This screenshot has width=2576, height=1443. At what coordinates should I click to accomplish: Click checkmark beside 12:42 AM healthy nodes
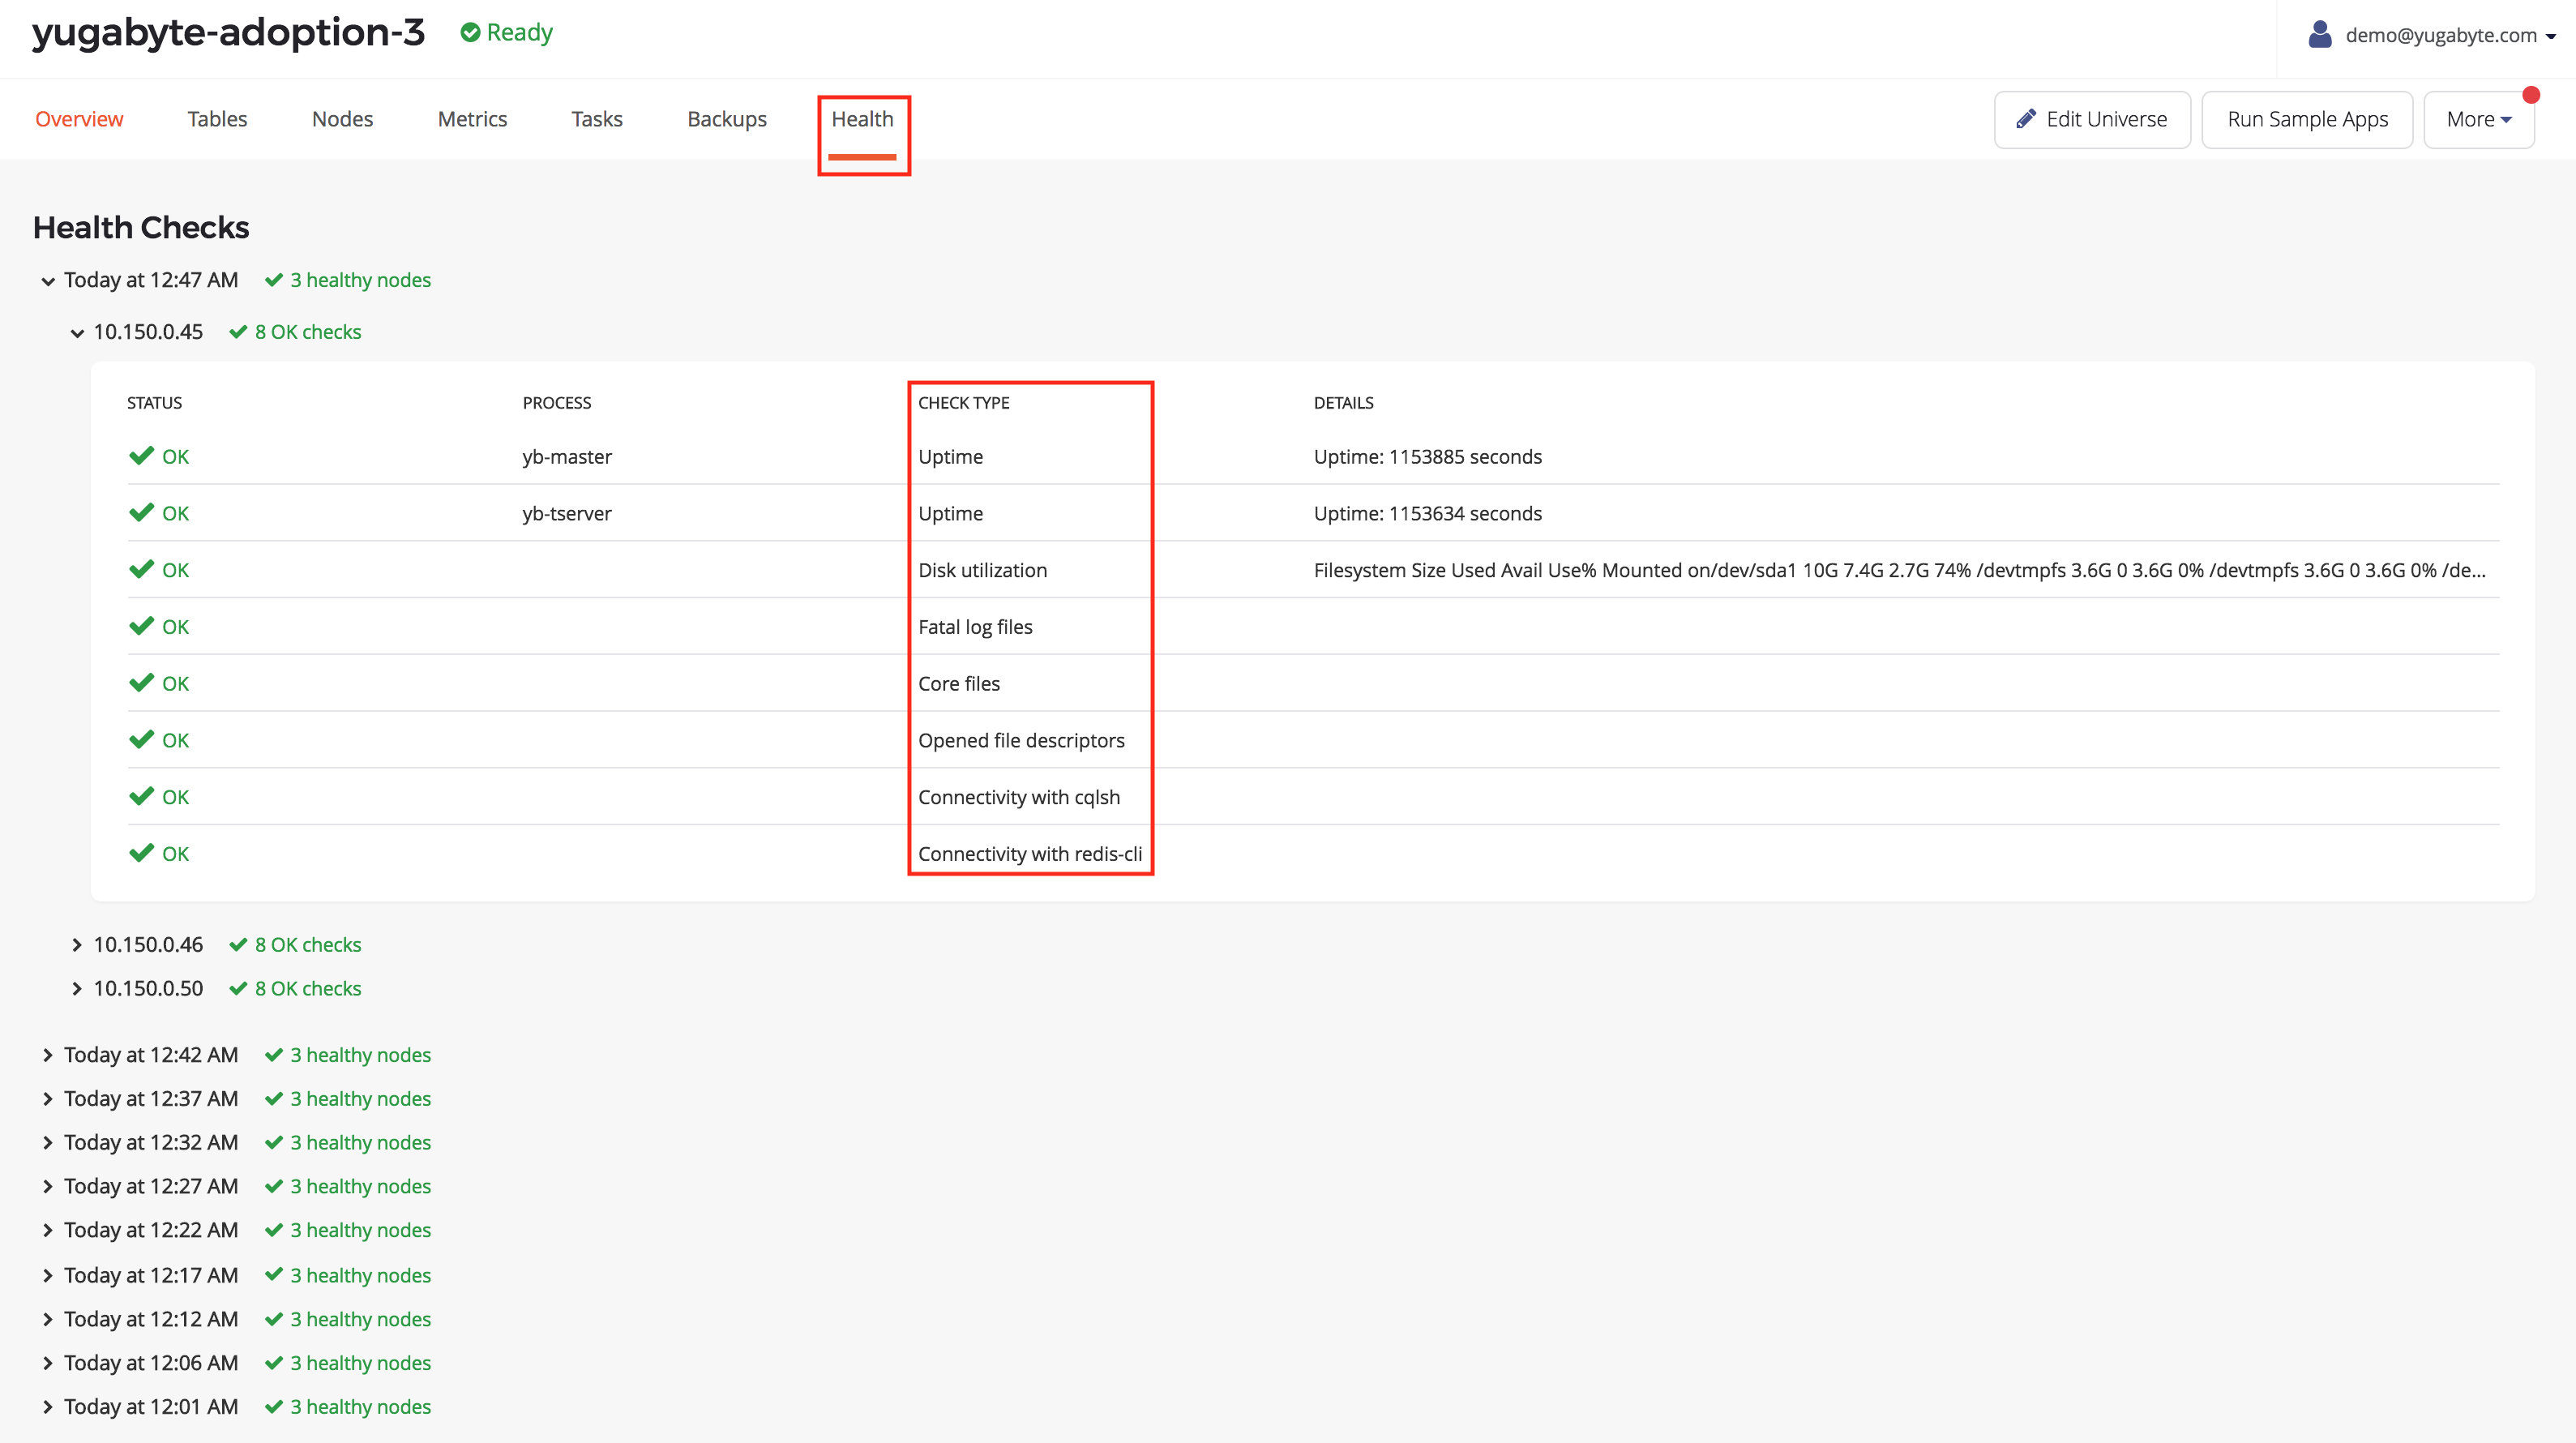[273, 1056]
